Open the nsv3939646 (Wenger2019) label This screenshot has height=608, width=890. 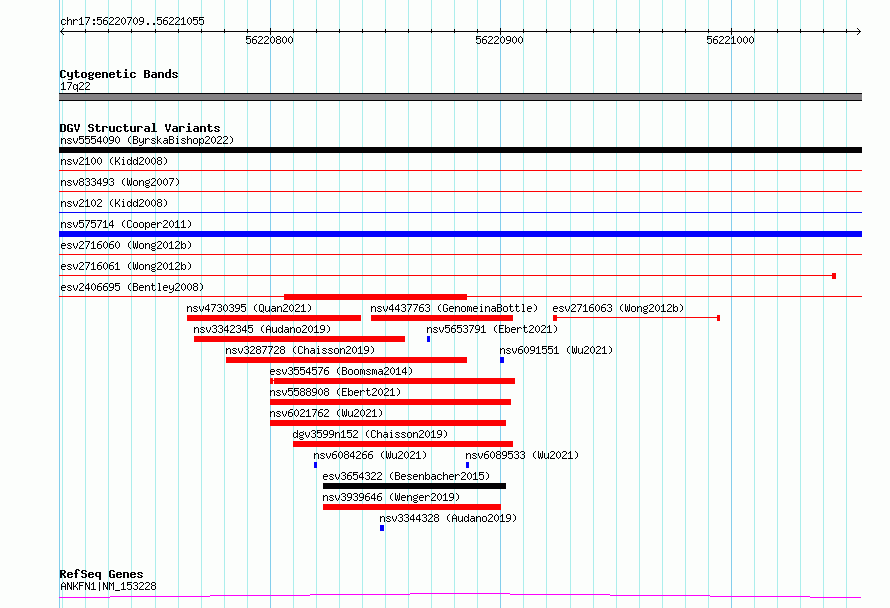pyautogui.click(x=391, y=497)
